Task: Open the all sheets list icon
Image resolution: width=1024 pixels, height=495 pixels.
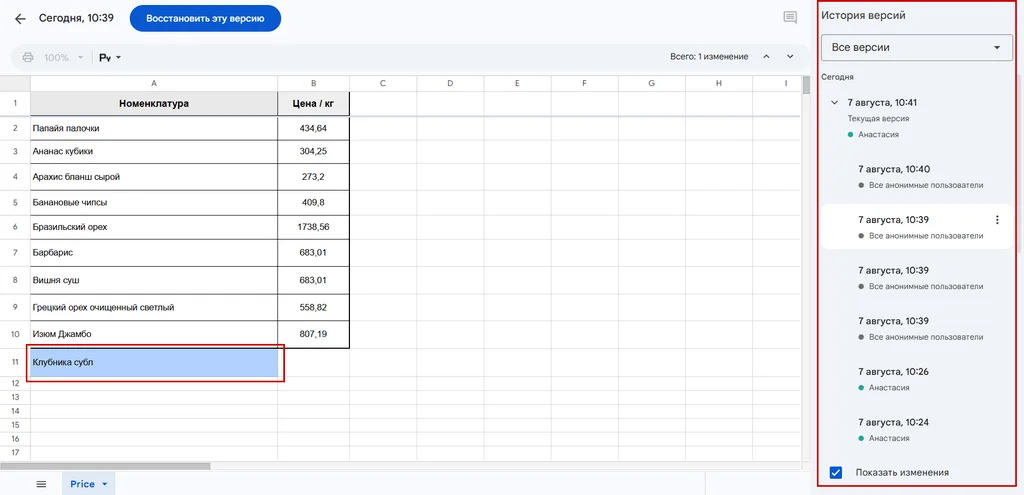Action: click(x=41, y=484)
